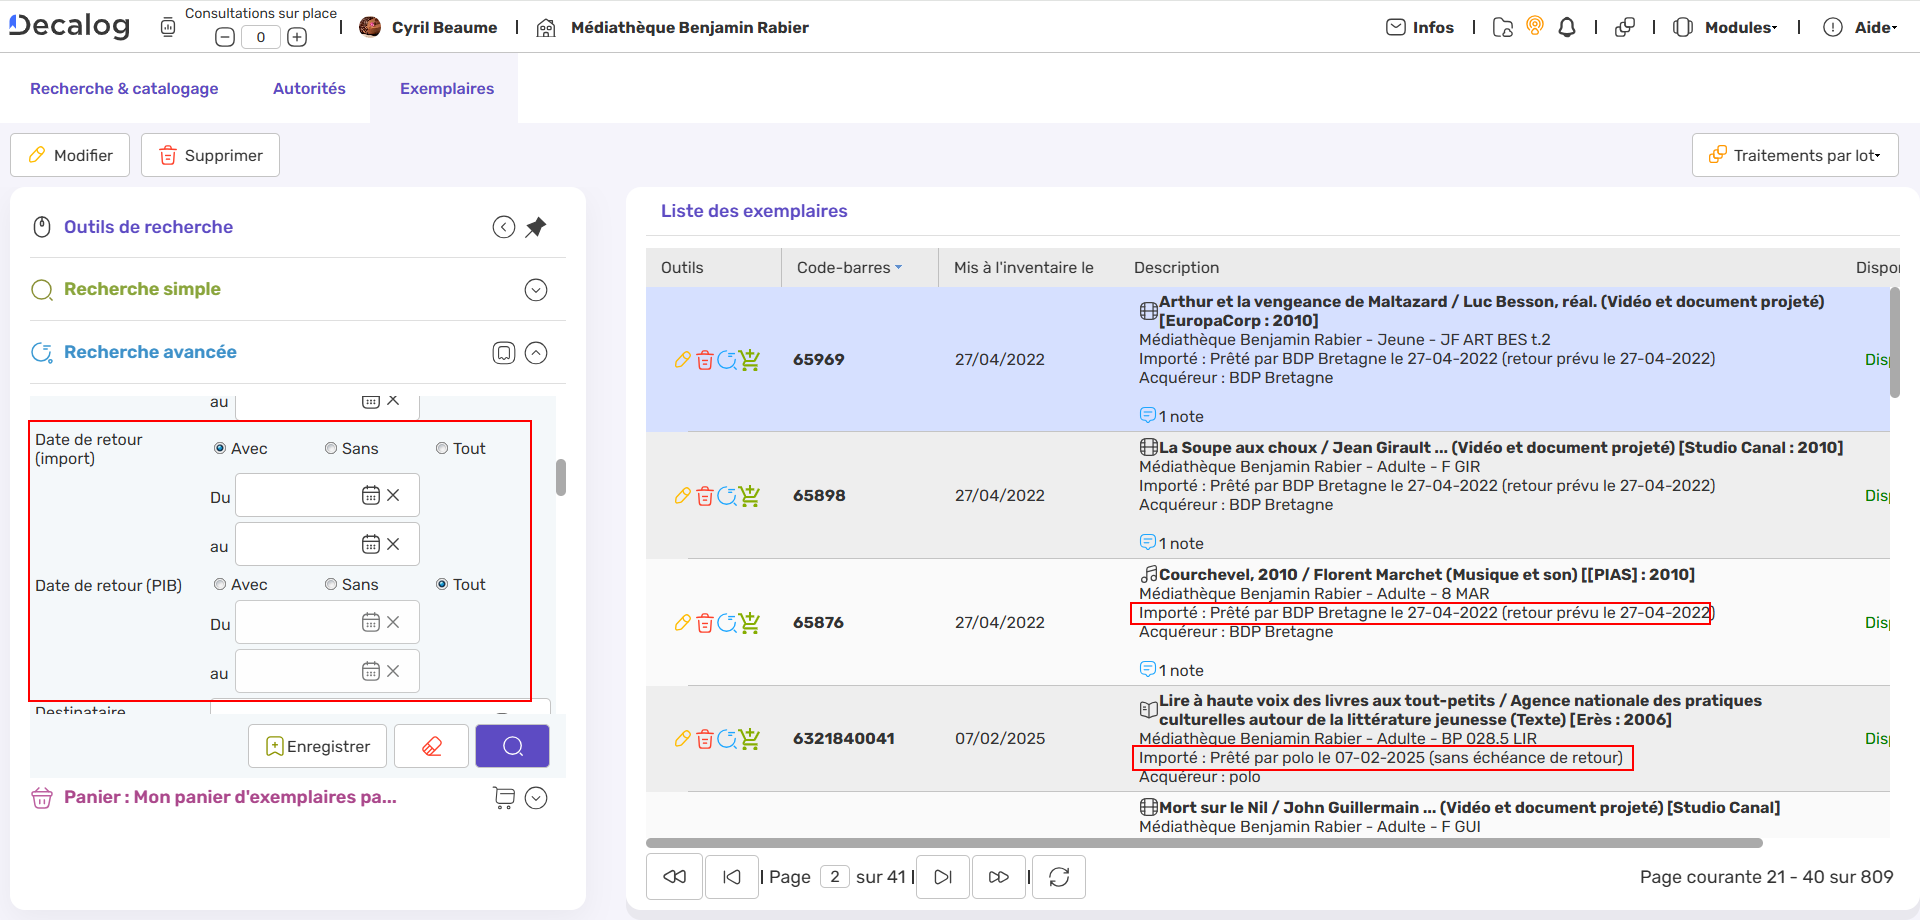Delete exemplaire 65898 via the trash icon

point(704,495)
